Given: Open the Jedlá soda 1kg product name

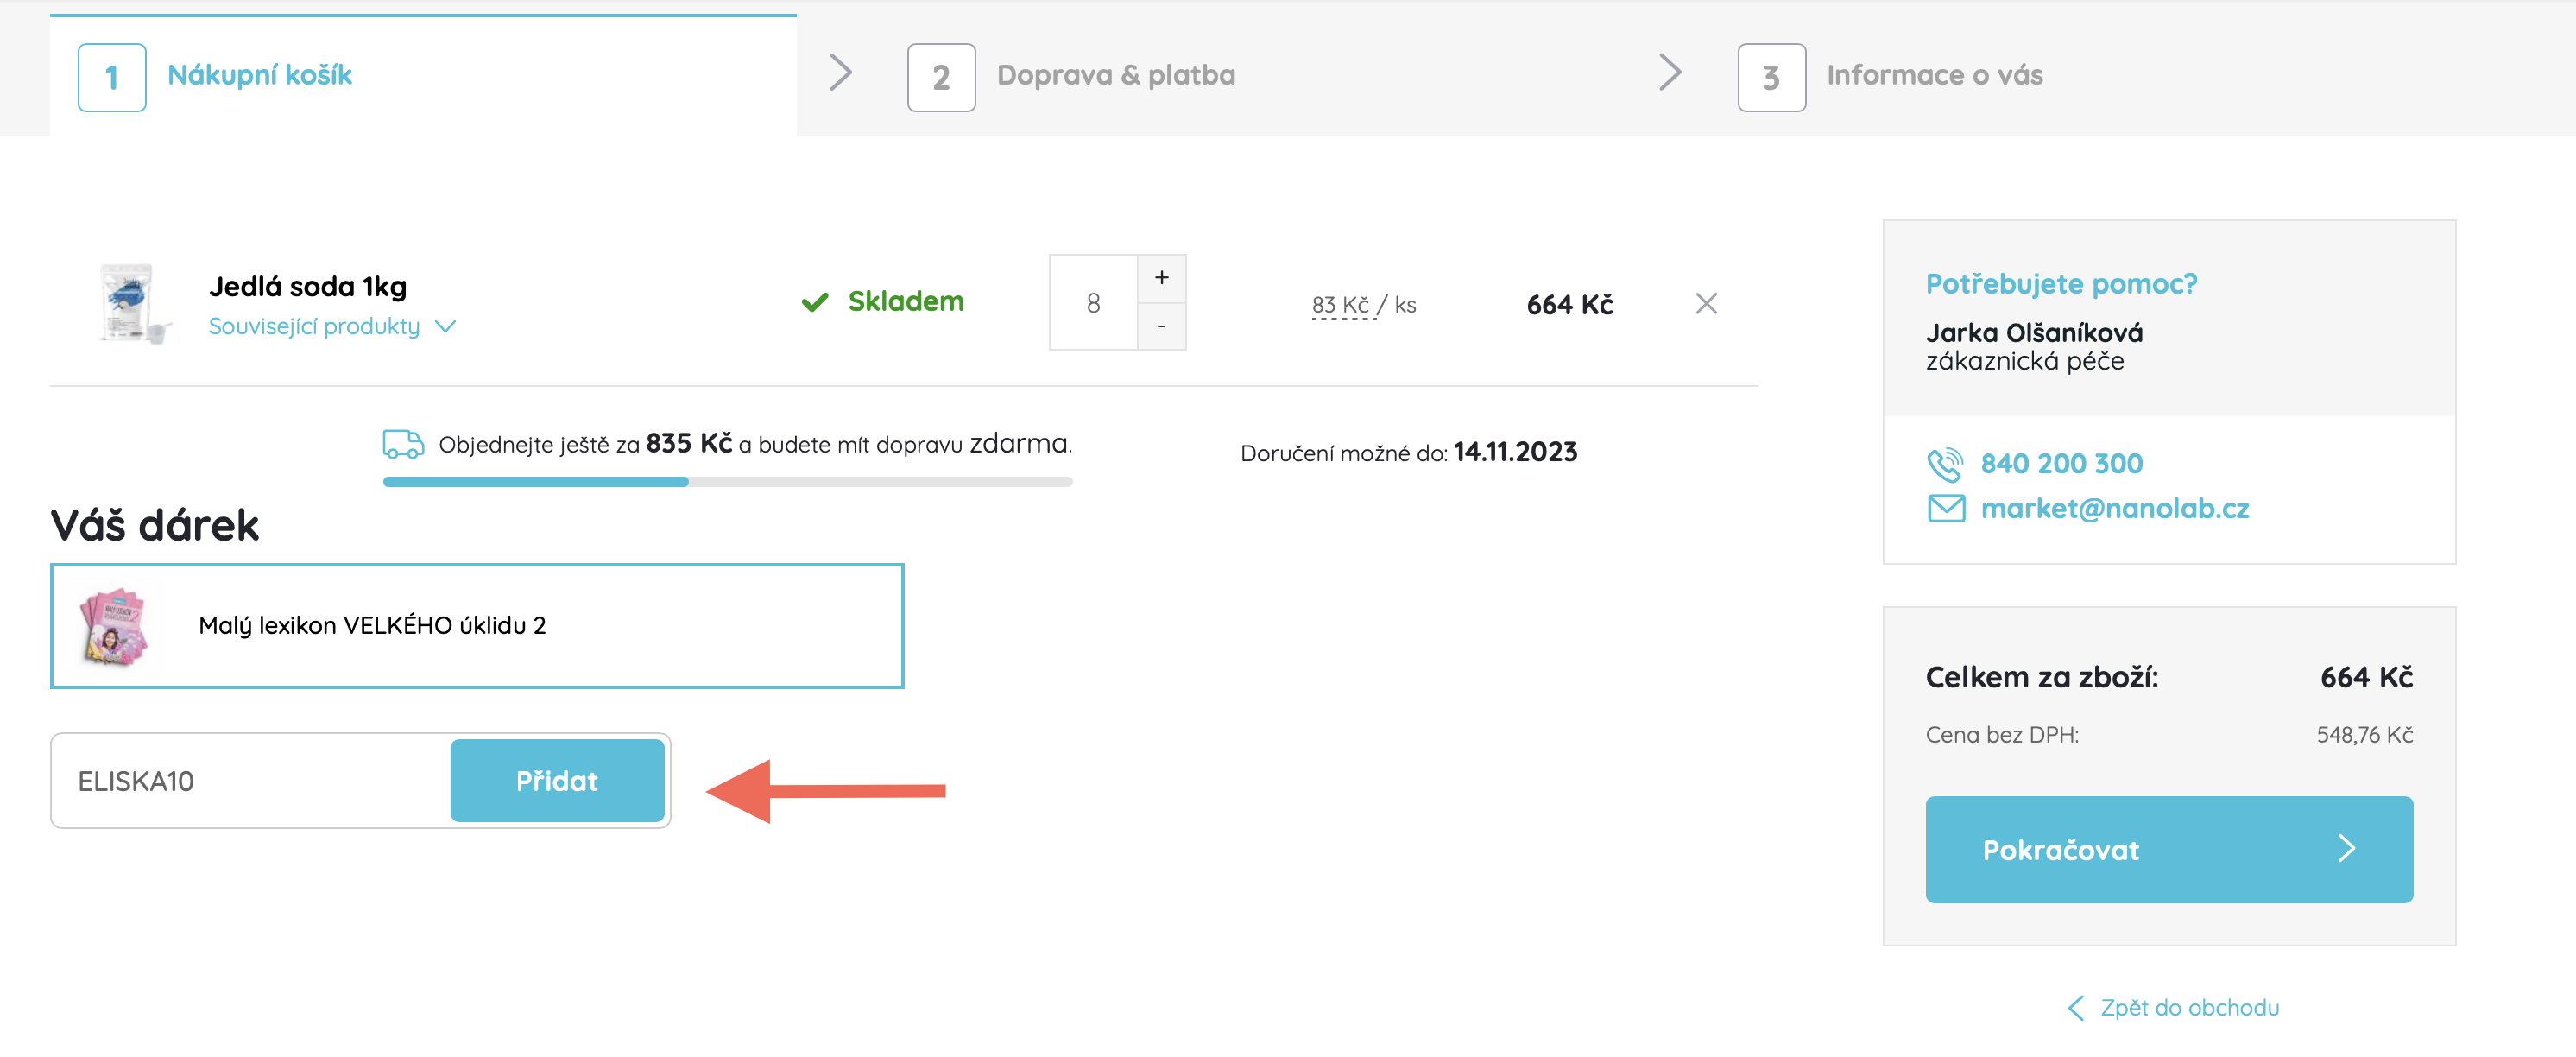Looking at the screenshot, I should (308, 286).
